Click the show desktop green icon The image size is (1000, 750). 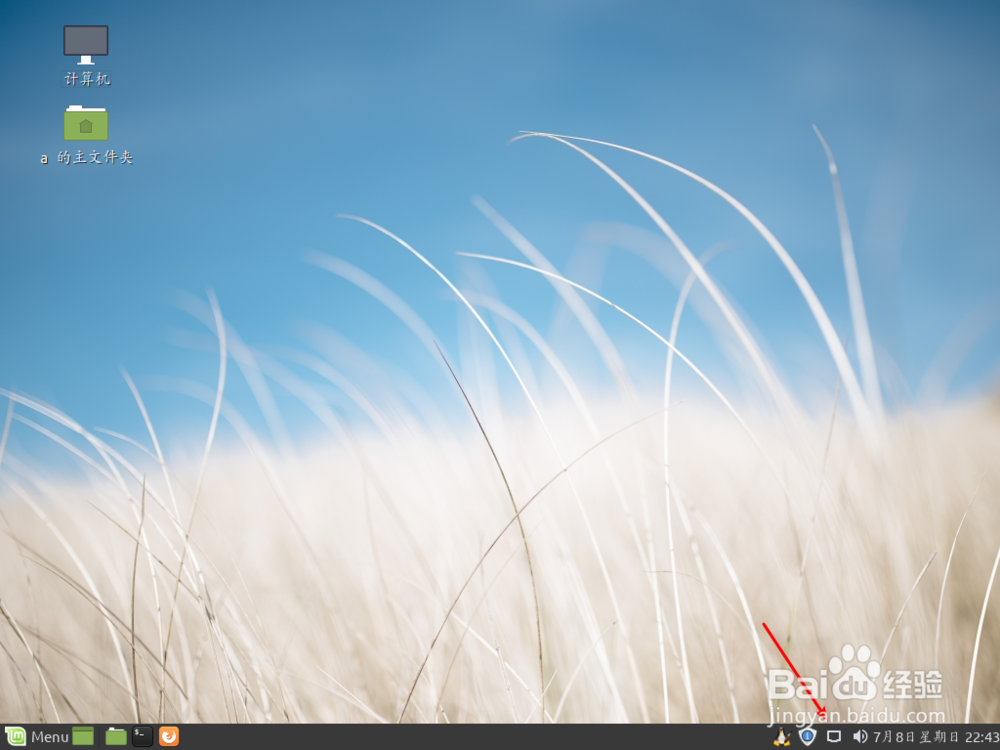(83, 737)
